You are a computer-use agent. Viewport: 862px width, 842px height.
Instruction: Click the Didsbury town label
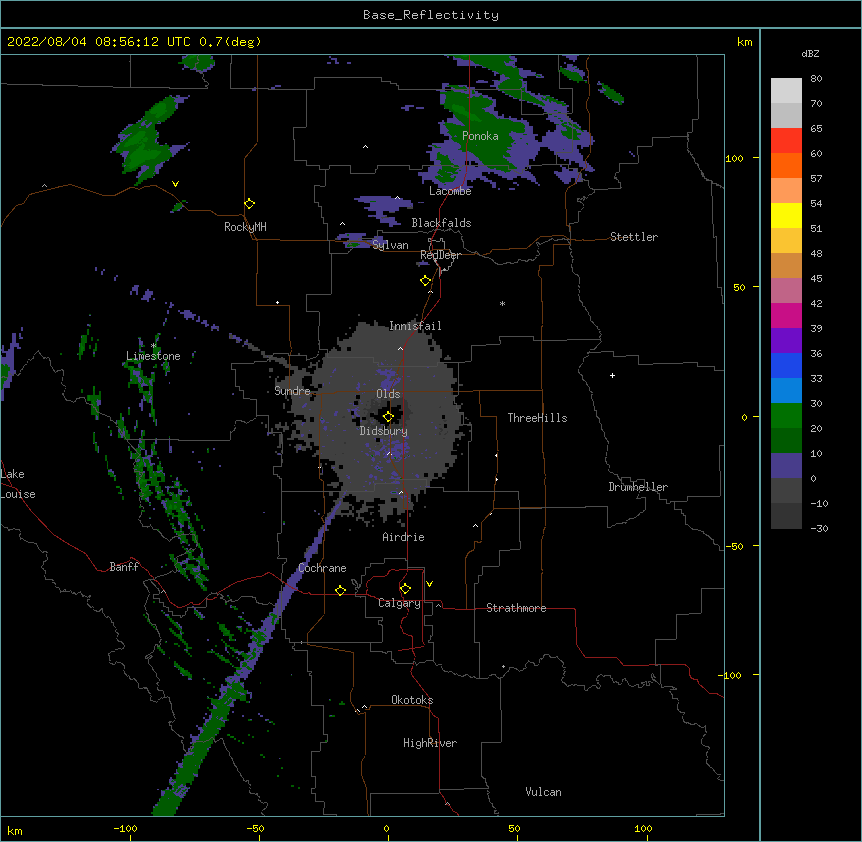coord(384,431)
